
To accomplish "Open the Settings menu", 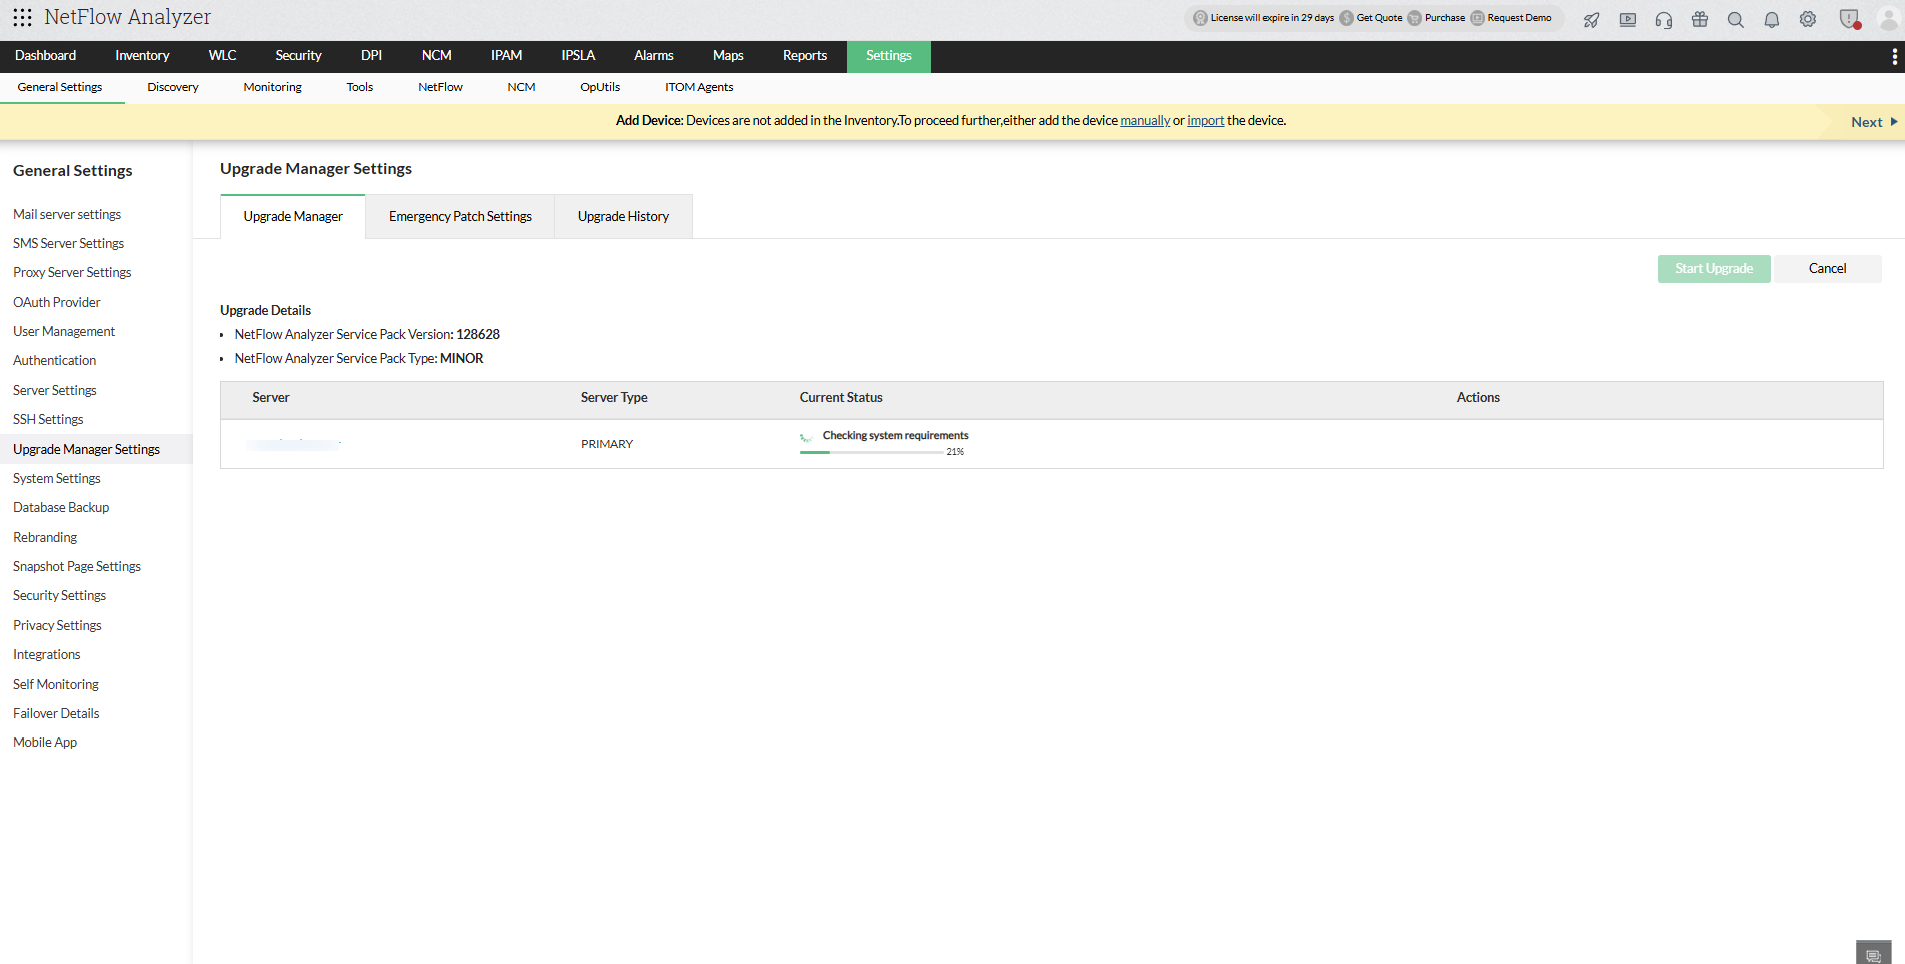I will click(x=889, y=56).
